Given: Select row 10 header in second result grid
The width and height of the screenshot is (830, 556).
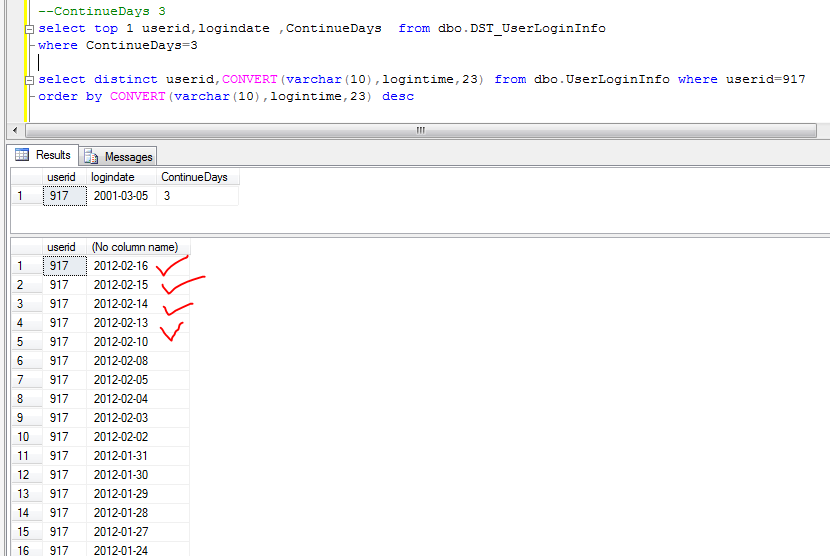Looking at the screenshot, I should coord(27,437).
